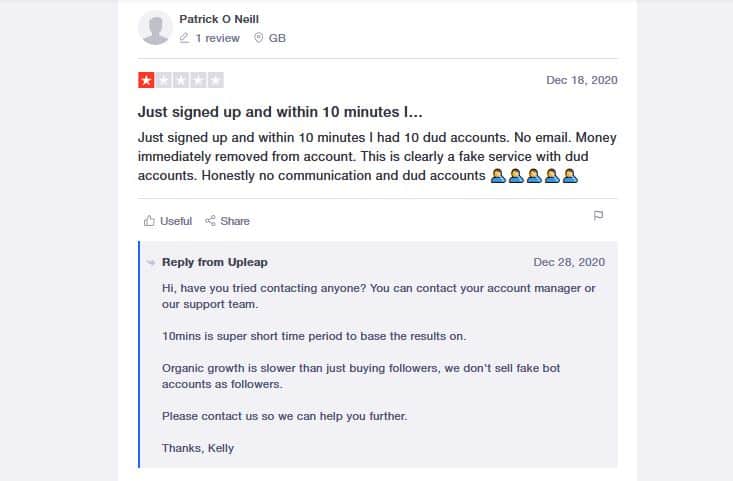Click the last face emoji in review

tap(570, 175)
